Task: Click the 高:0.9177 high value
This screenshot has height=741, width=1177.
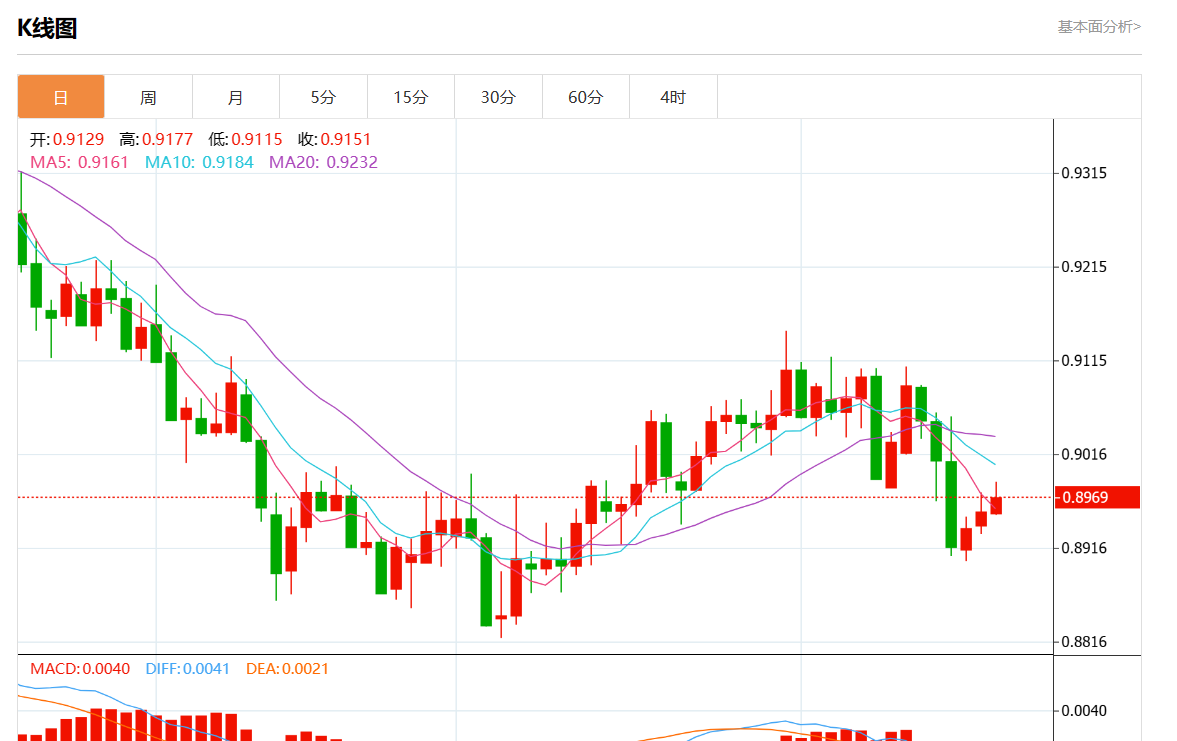Action: [156, 139]
